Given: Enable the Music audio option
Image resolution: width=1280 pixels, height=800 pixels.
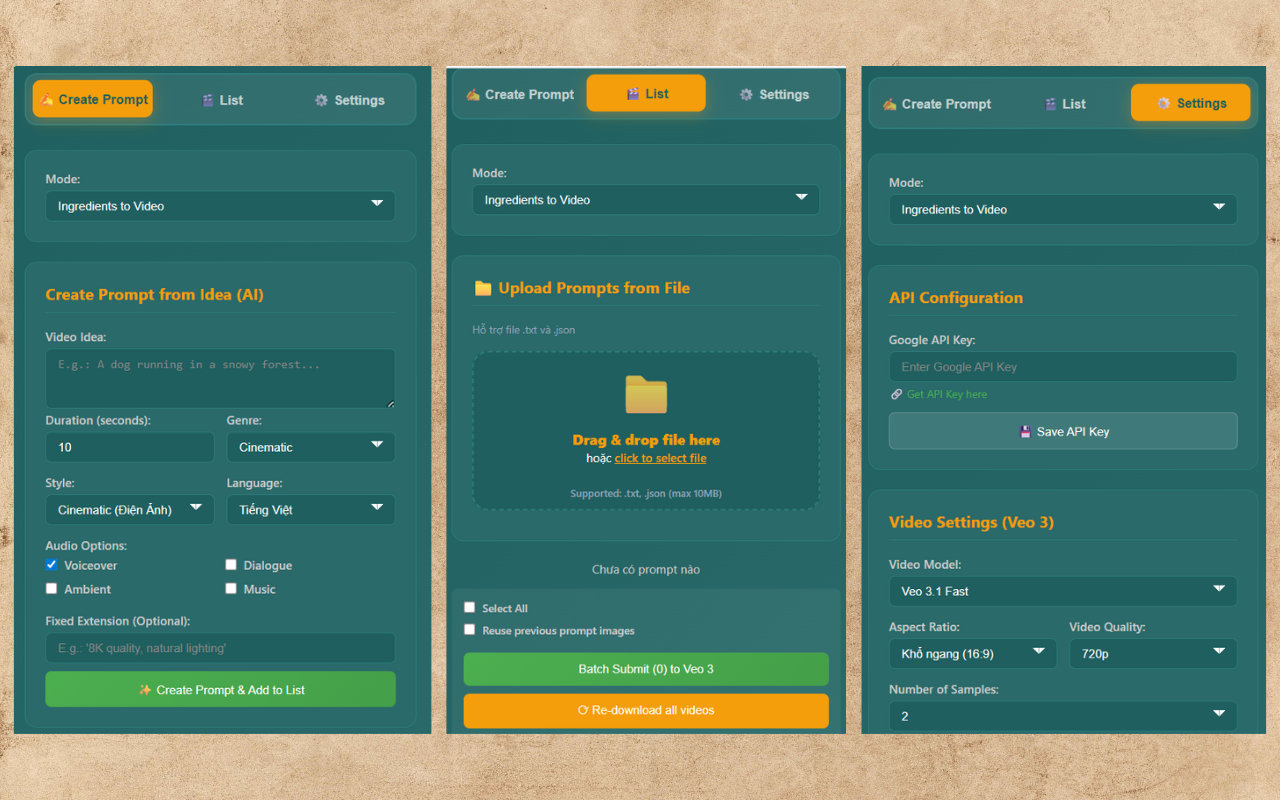Looking at the screenshot, I should pyautogui.click(x=231, y=589).
